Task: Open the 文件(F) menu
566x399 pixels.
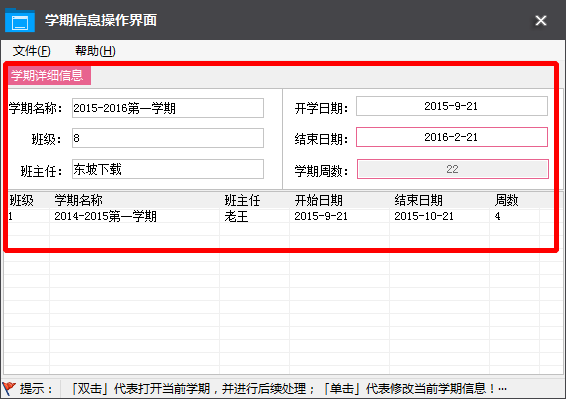Action: pyautogui.click(x=31, y=51)
